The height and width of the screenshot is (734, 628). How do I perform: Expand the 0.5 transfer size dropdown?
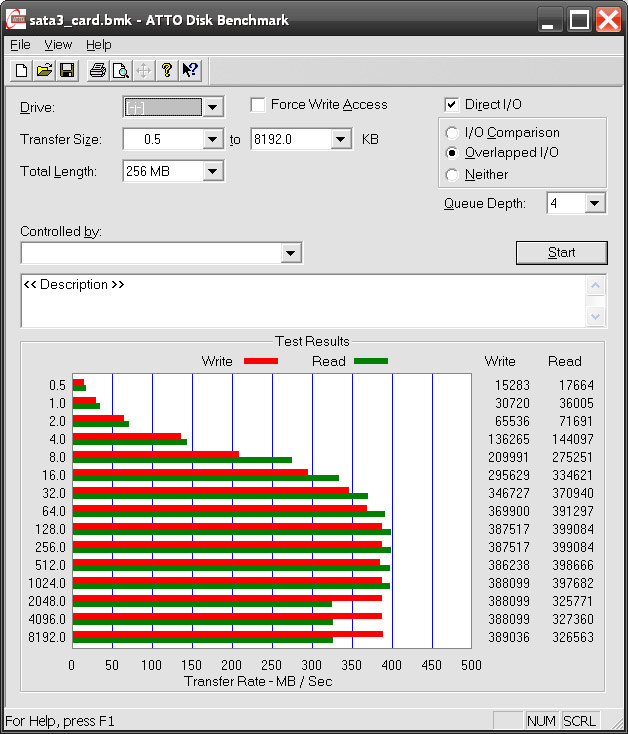[212, 139]
